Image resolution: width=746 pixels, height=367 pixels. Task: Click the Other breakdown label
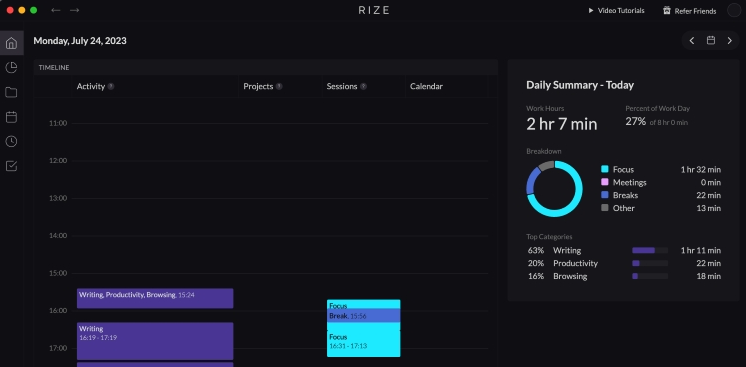tap(624, 208)
